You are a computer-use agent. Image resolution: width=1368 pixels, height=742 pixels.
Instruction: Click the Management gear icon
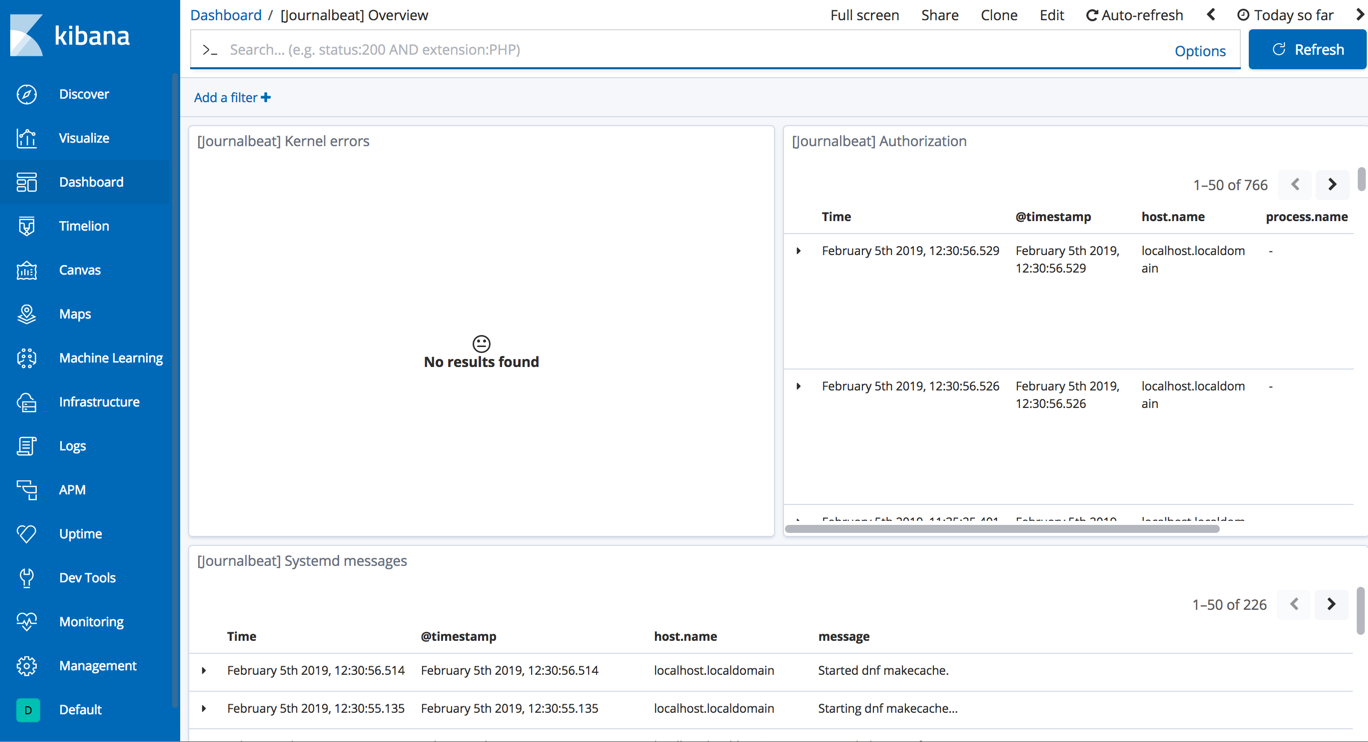click(x=27, y=666)
